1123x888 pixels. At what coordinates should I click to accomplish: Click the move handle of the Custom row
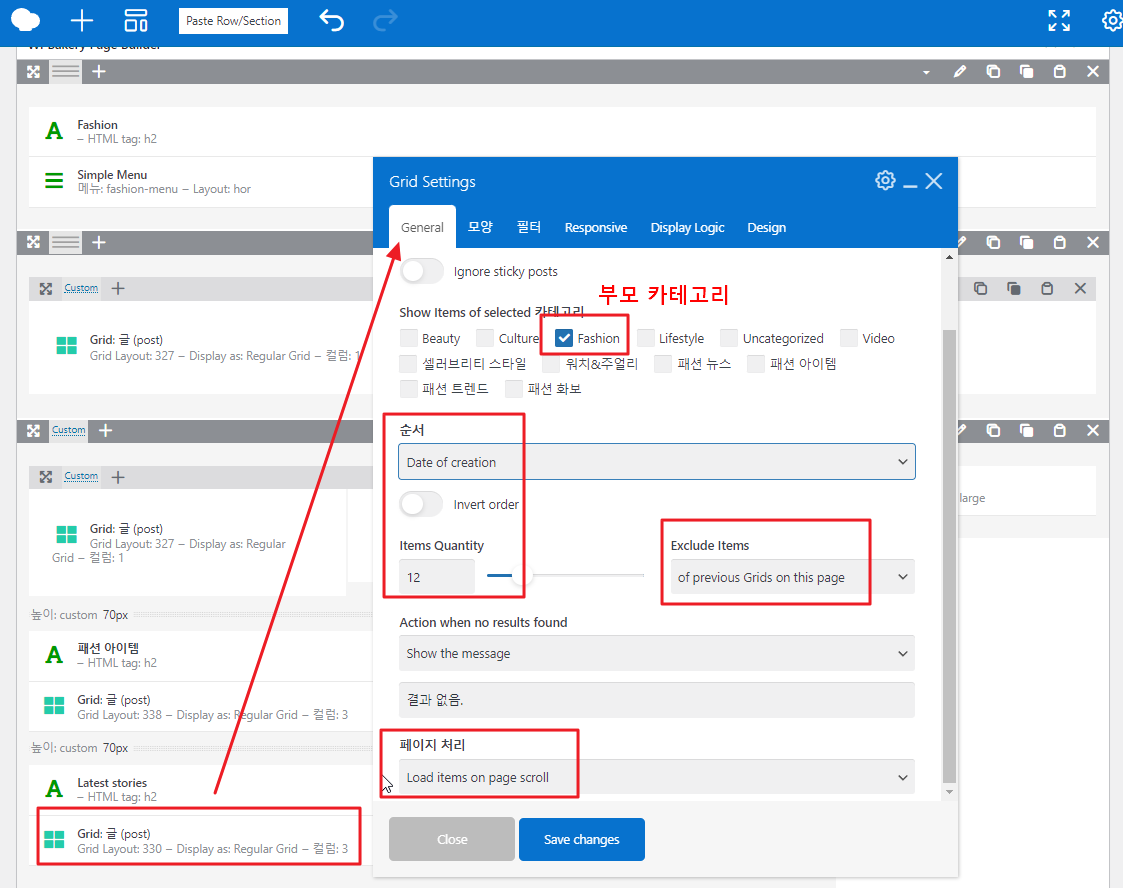tap(34, 430)
